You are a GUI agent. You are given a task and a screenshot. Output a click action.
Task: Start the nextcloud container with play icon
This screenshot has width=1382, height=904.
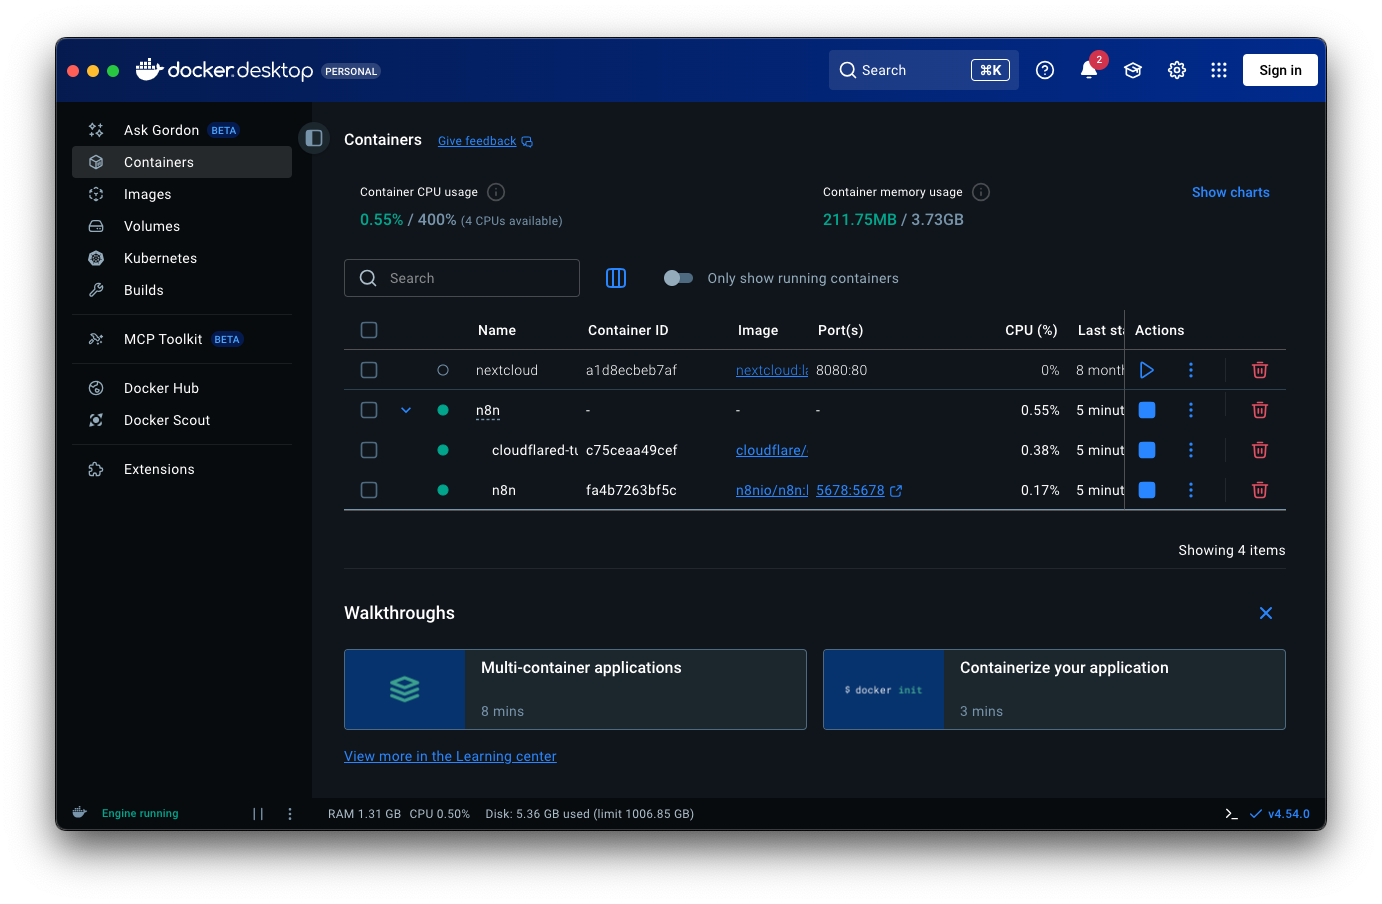point(1147,370)
